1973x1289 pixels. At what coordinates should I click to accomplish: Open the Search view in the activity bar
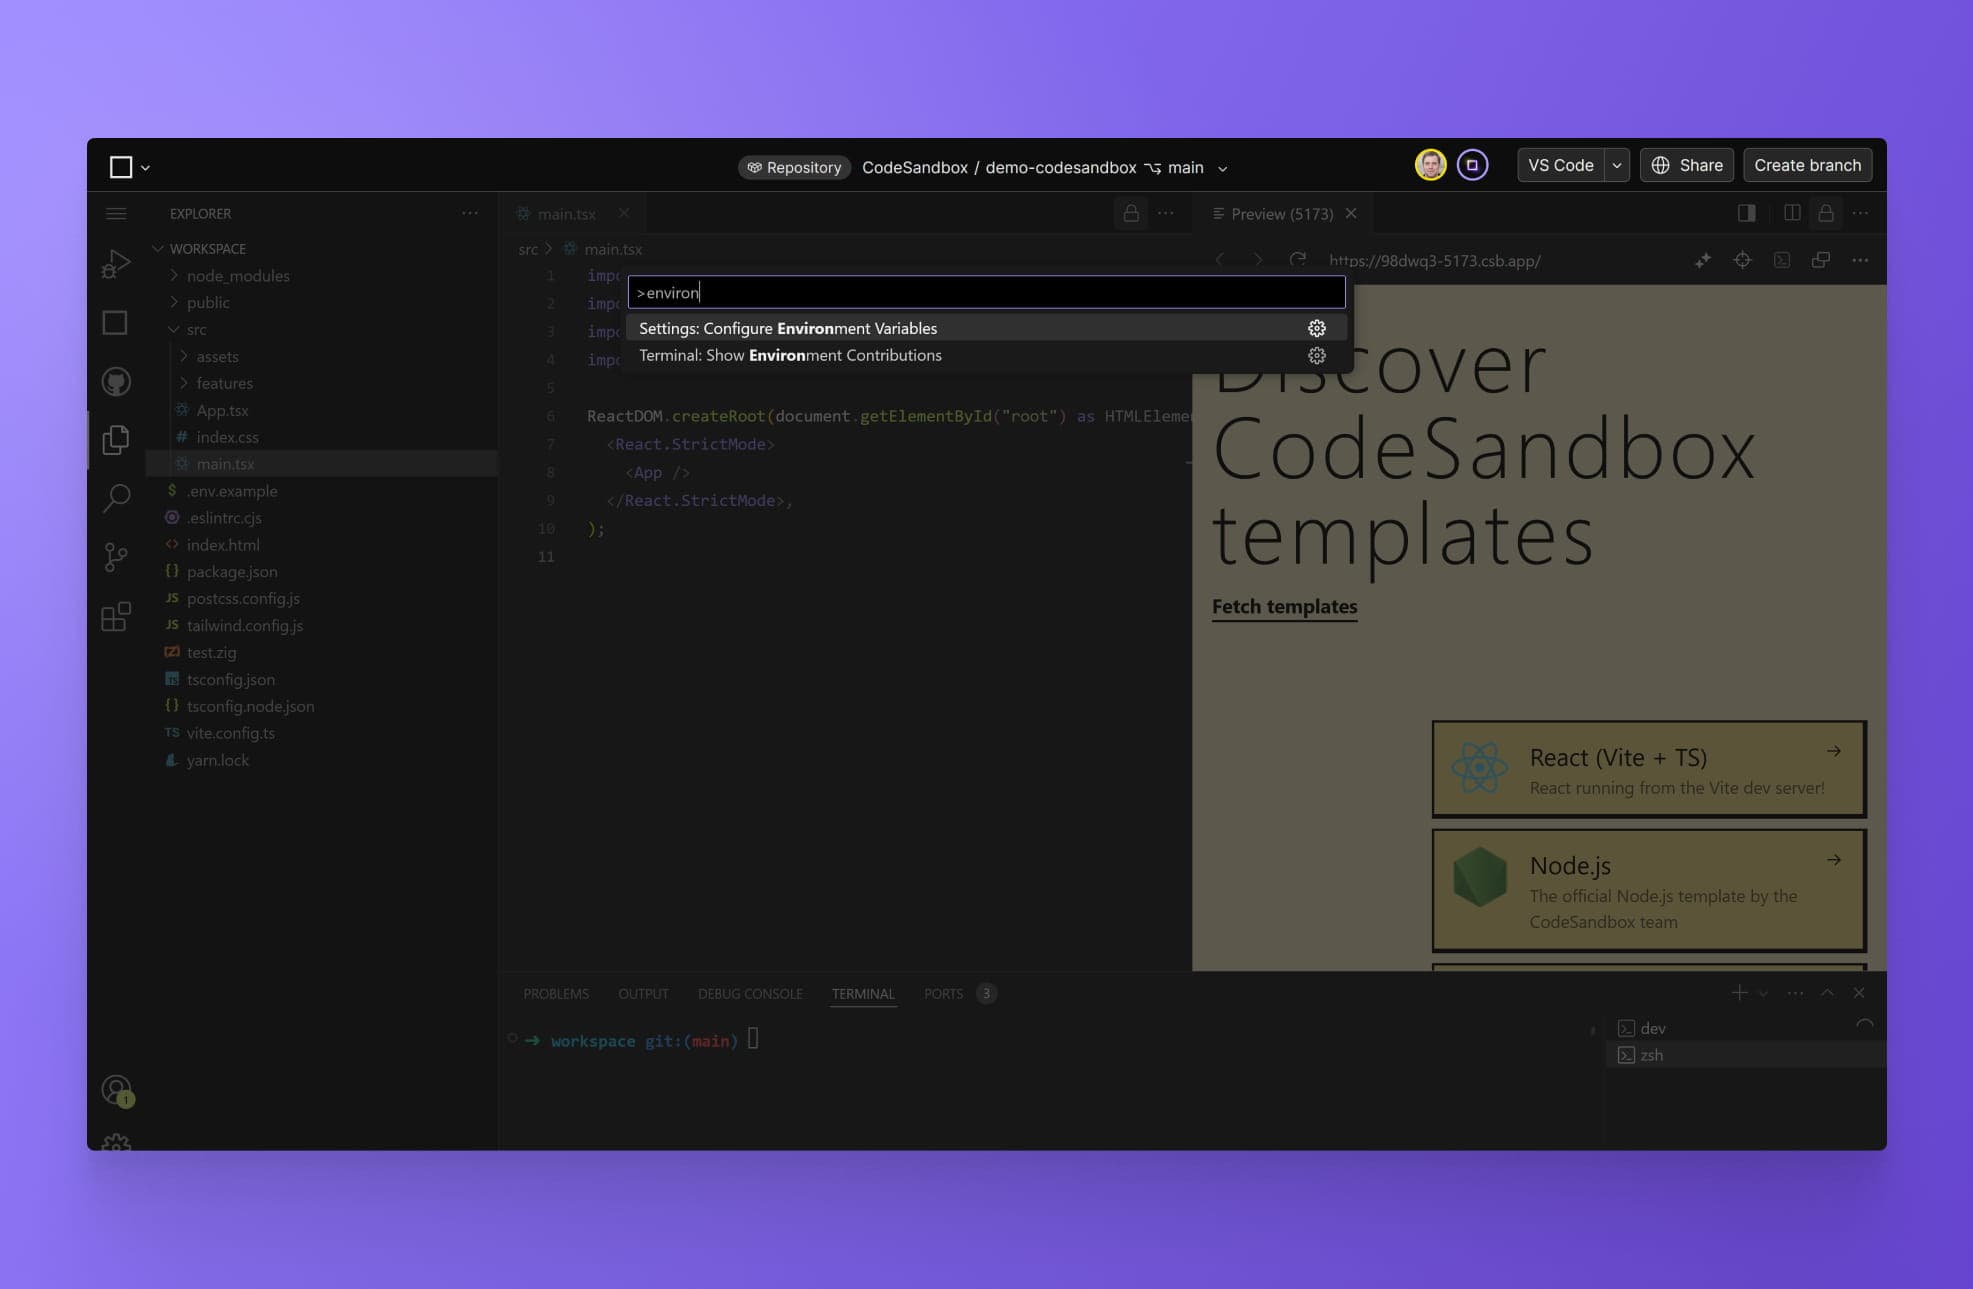116,498
